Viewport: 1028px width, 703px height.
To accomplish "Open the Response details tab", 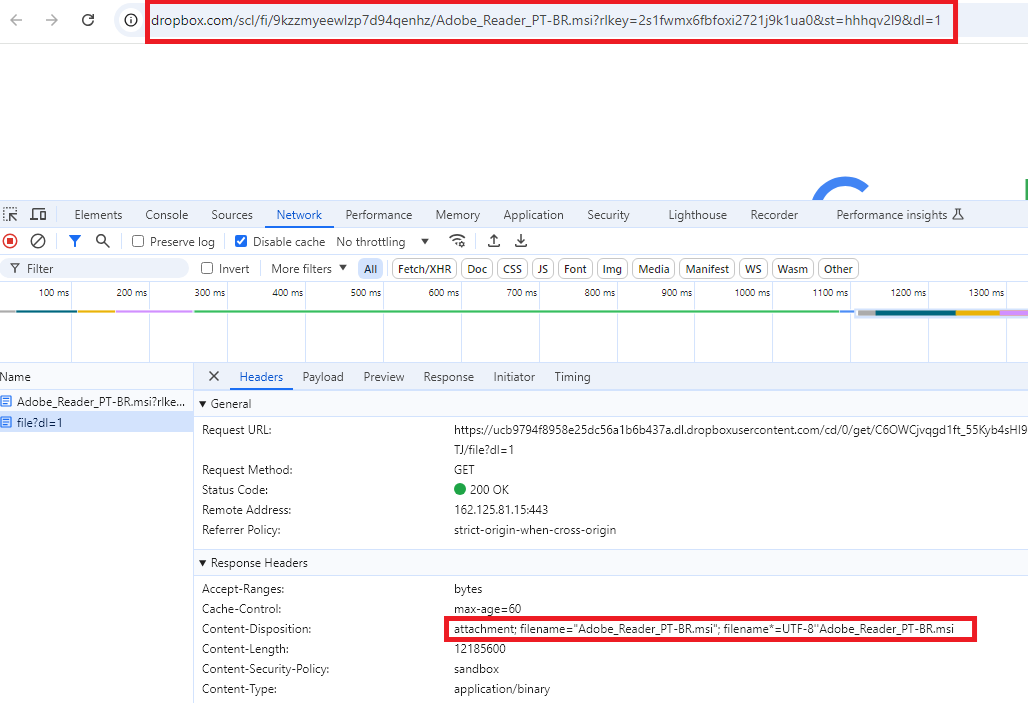I will [448, 376].
